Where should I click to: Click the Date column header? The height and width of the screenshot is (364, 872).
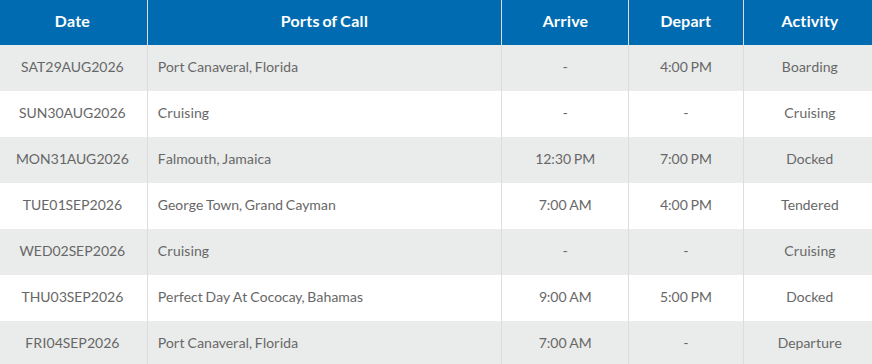pyautogui.click(x=73, y=22)
